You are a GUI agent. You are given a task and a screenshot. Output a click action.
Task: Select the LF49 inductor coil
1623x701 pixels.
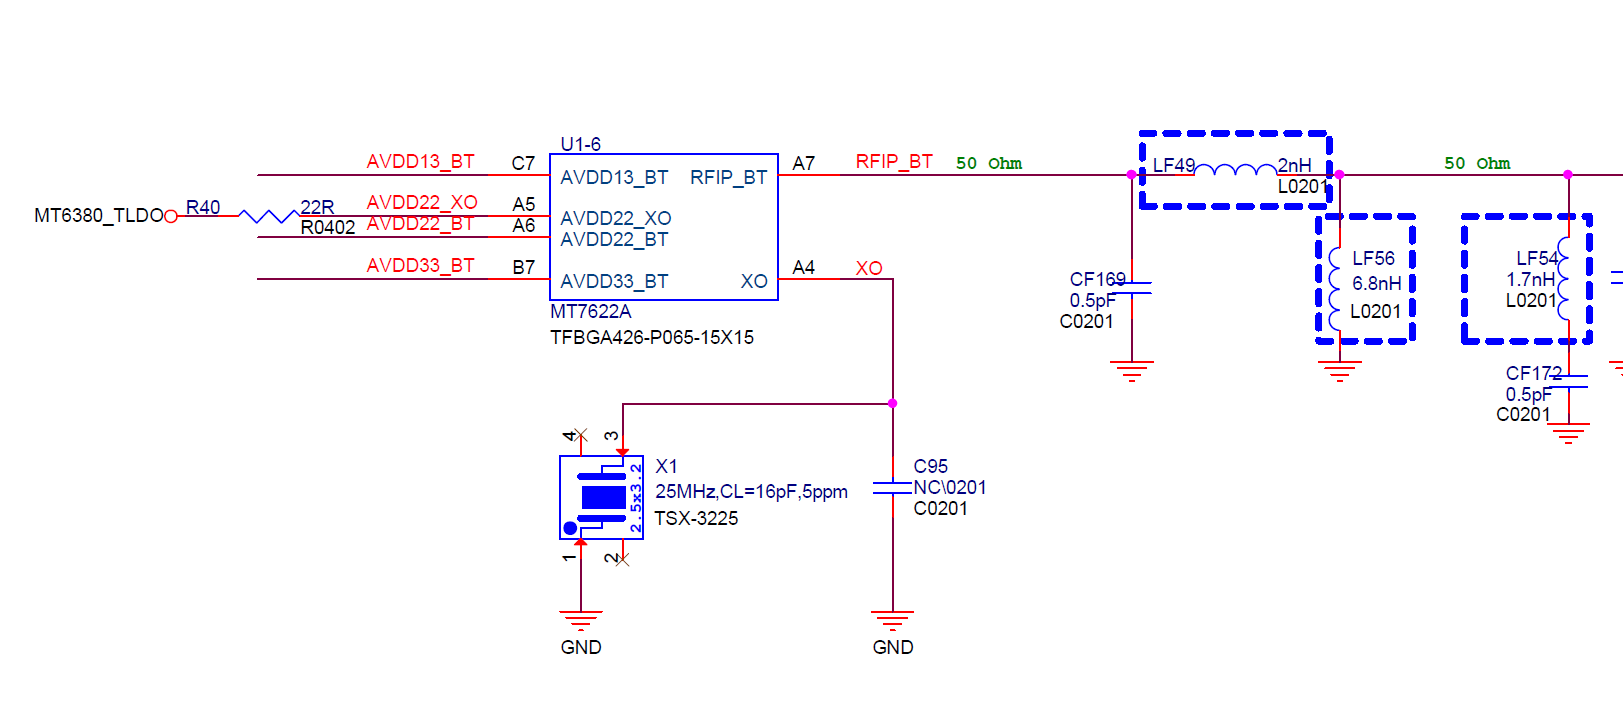click(x=1236, y=170)
